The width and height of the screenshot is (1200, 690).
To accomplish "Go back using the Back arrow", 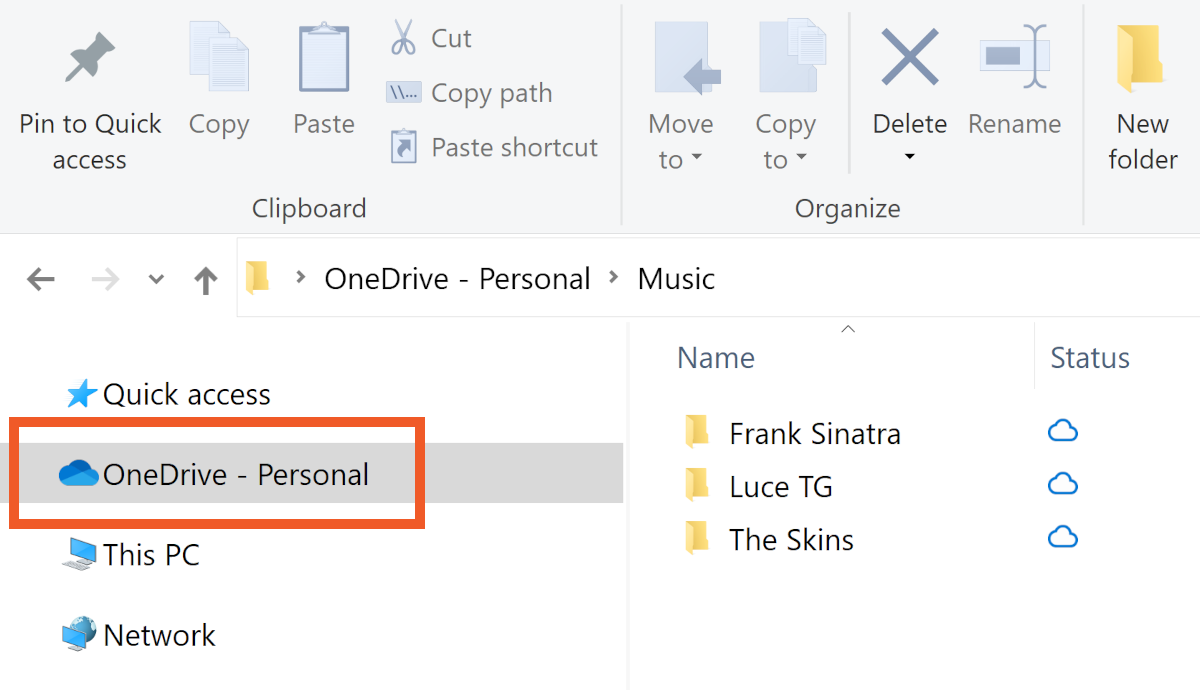I will coord(41,279).
